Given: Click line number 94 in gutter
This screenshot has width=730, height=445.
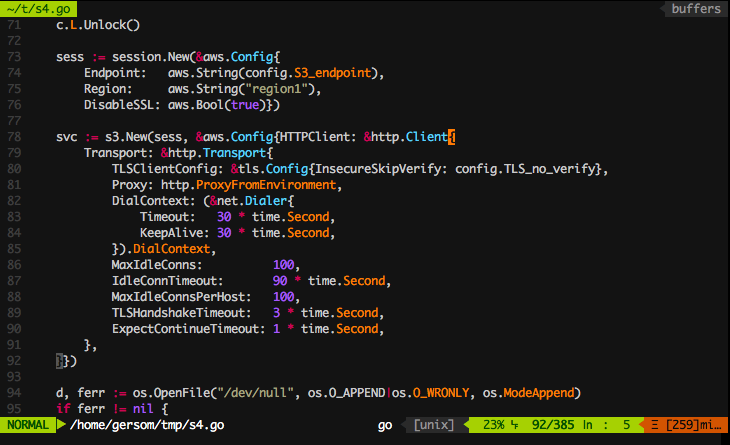Looking at the screenshot, I should [14, 393].
